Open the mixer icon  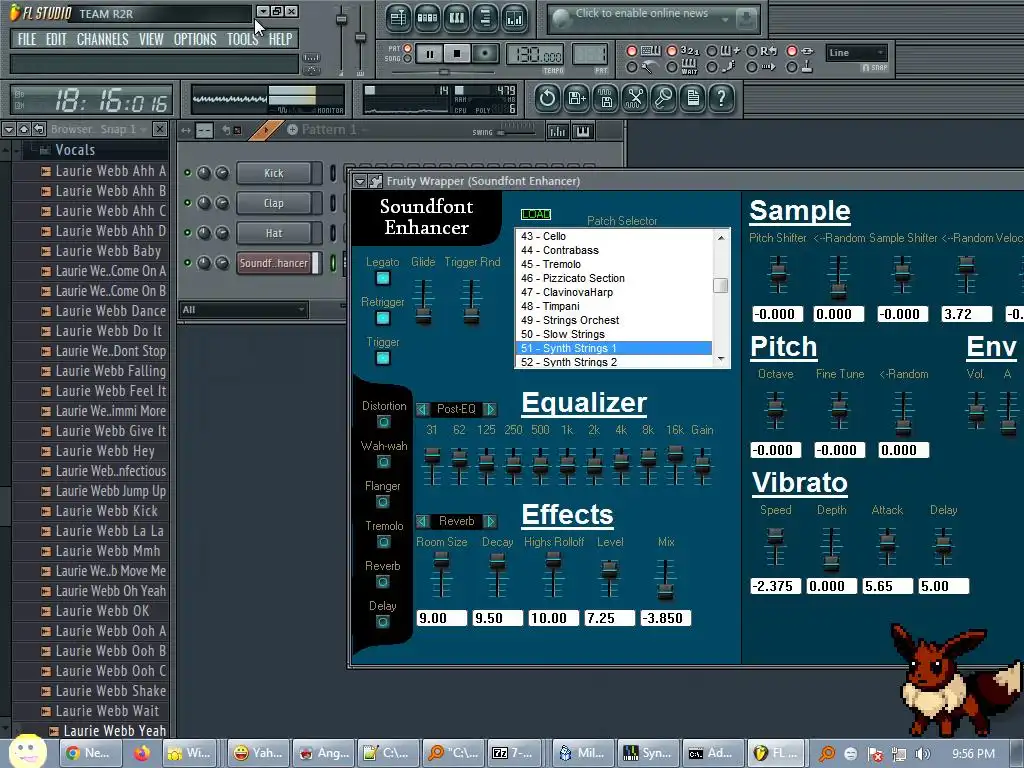[515, 18]
